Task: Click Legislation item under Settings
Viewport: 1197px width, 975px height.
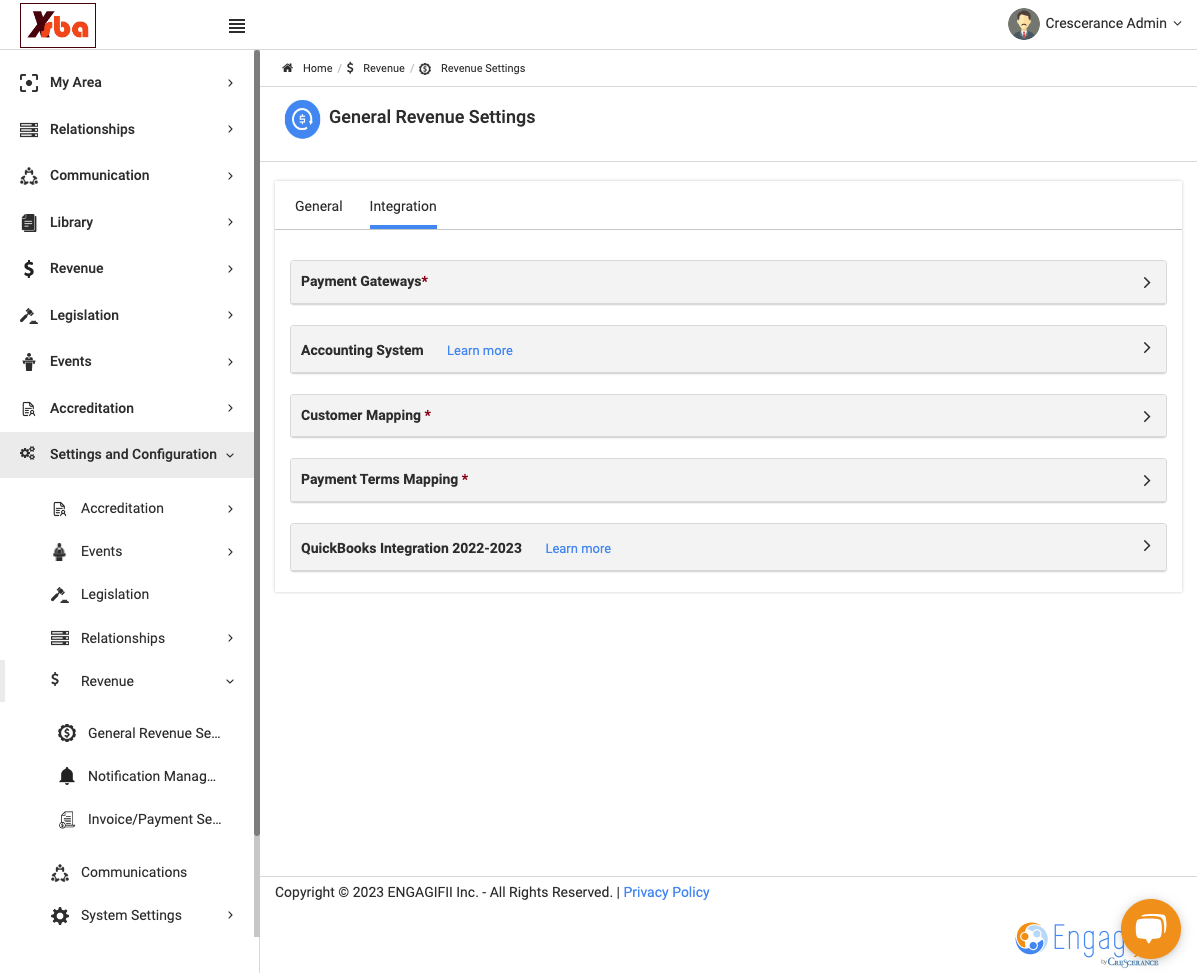Action: pos(115,595)
